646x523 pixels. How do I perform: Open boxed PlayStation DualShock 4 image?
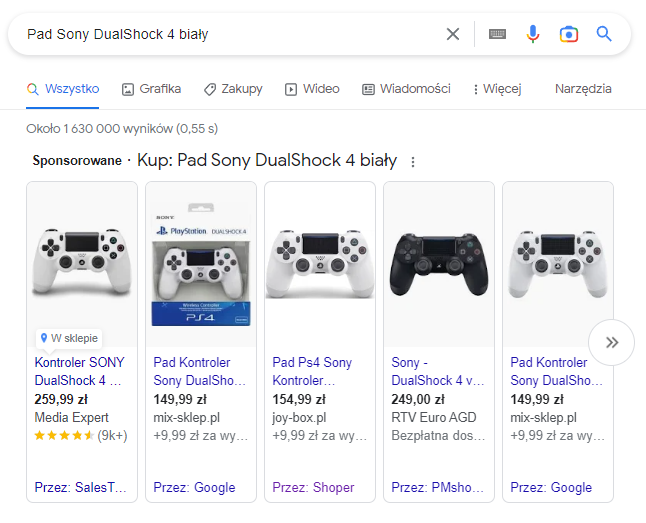pos(201,264)
